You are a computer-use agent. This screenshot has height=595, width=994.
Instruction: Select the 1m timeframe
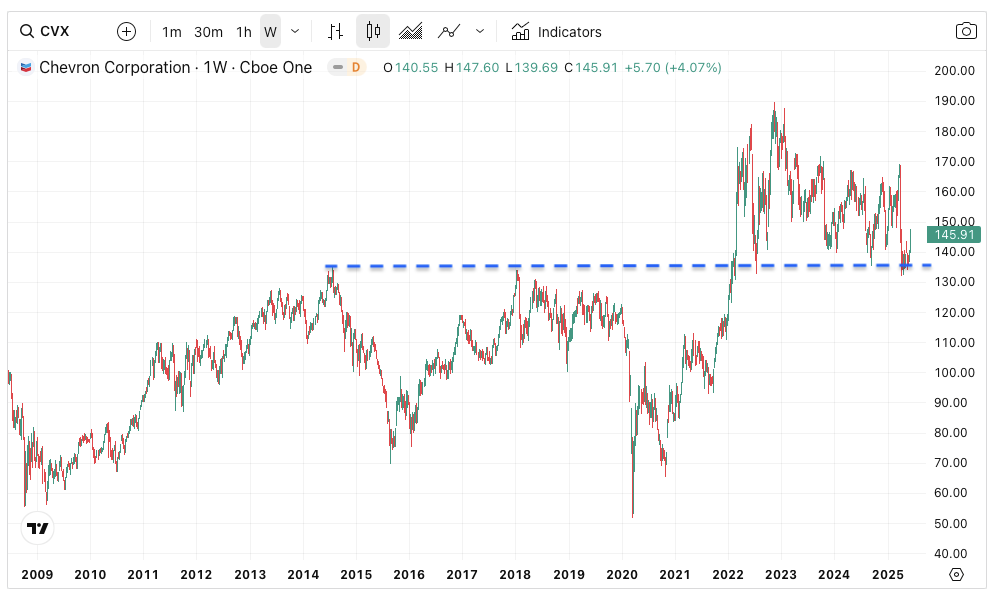tap(172, 32)
